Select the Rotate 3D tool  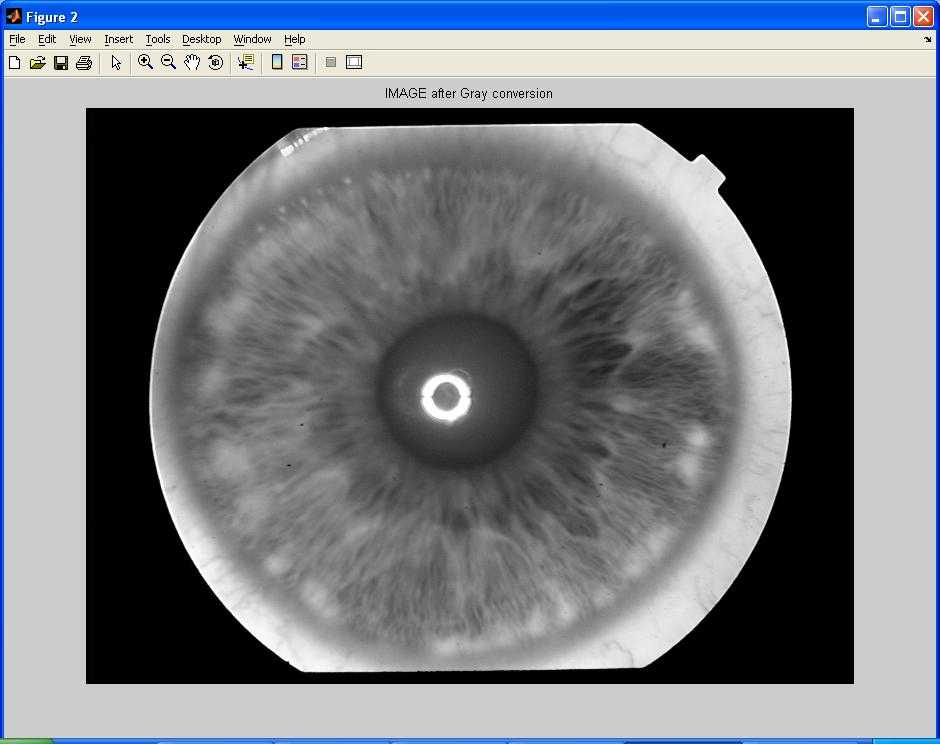215,63
